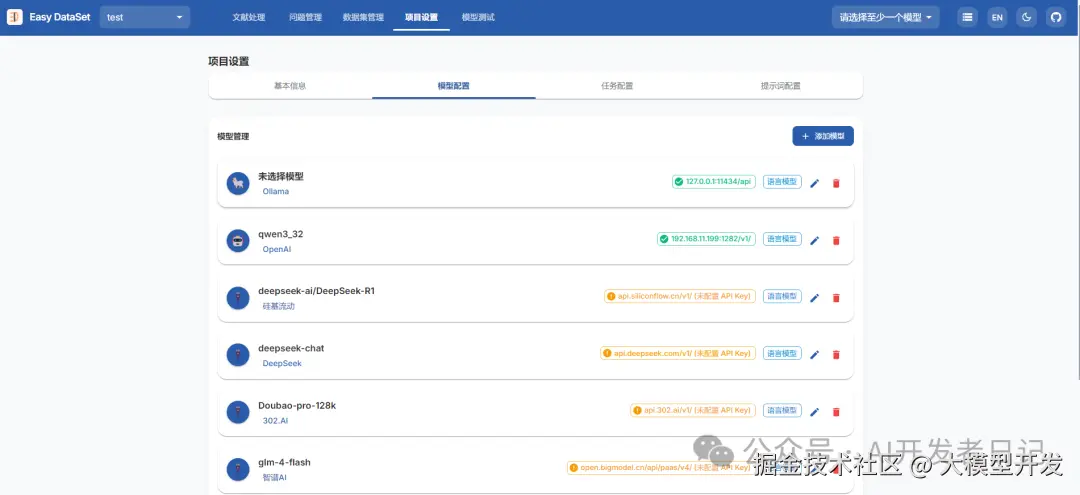Image resolution: width=1080 pixels, height=495 pixels.
Task: Click the qwen3_32 model name
Action: [280, 234]
